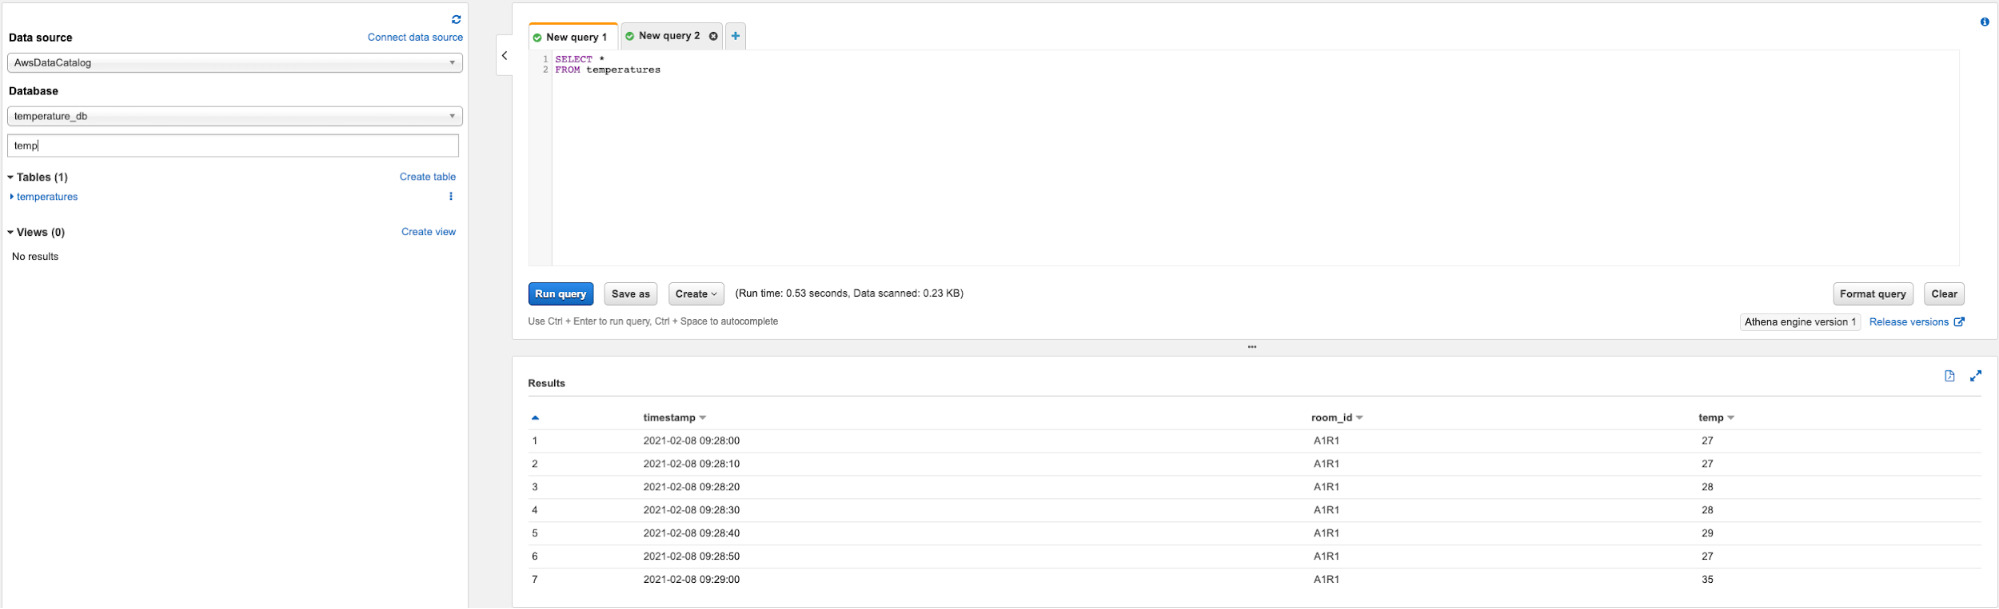Collapse the Tables section
1999x609 pixels.
click(x=11, y=177)
